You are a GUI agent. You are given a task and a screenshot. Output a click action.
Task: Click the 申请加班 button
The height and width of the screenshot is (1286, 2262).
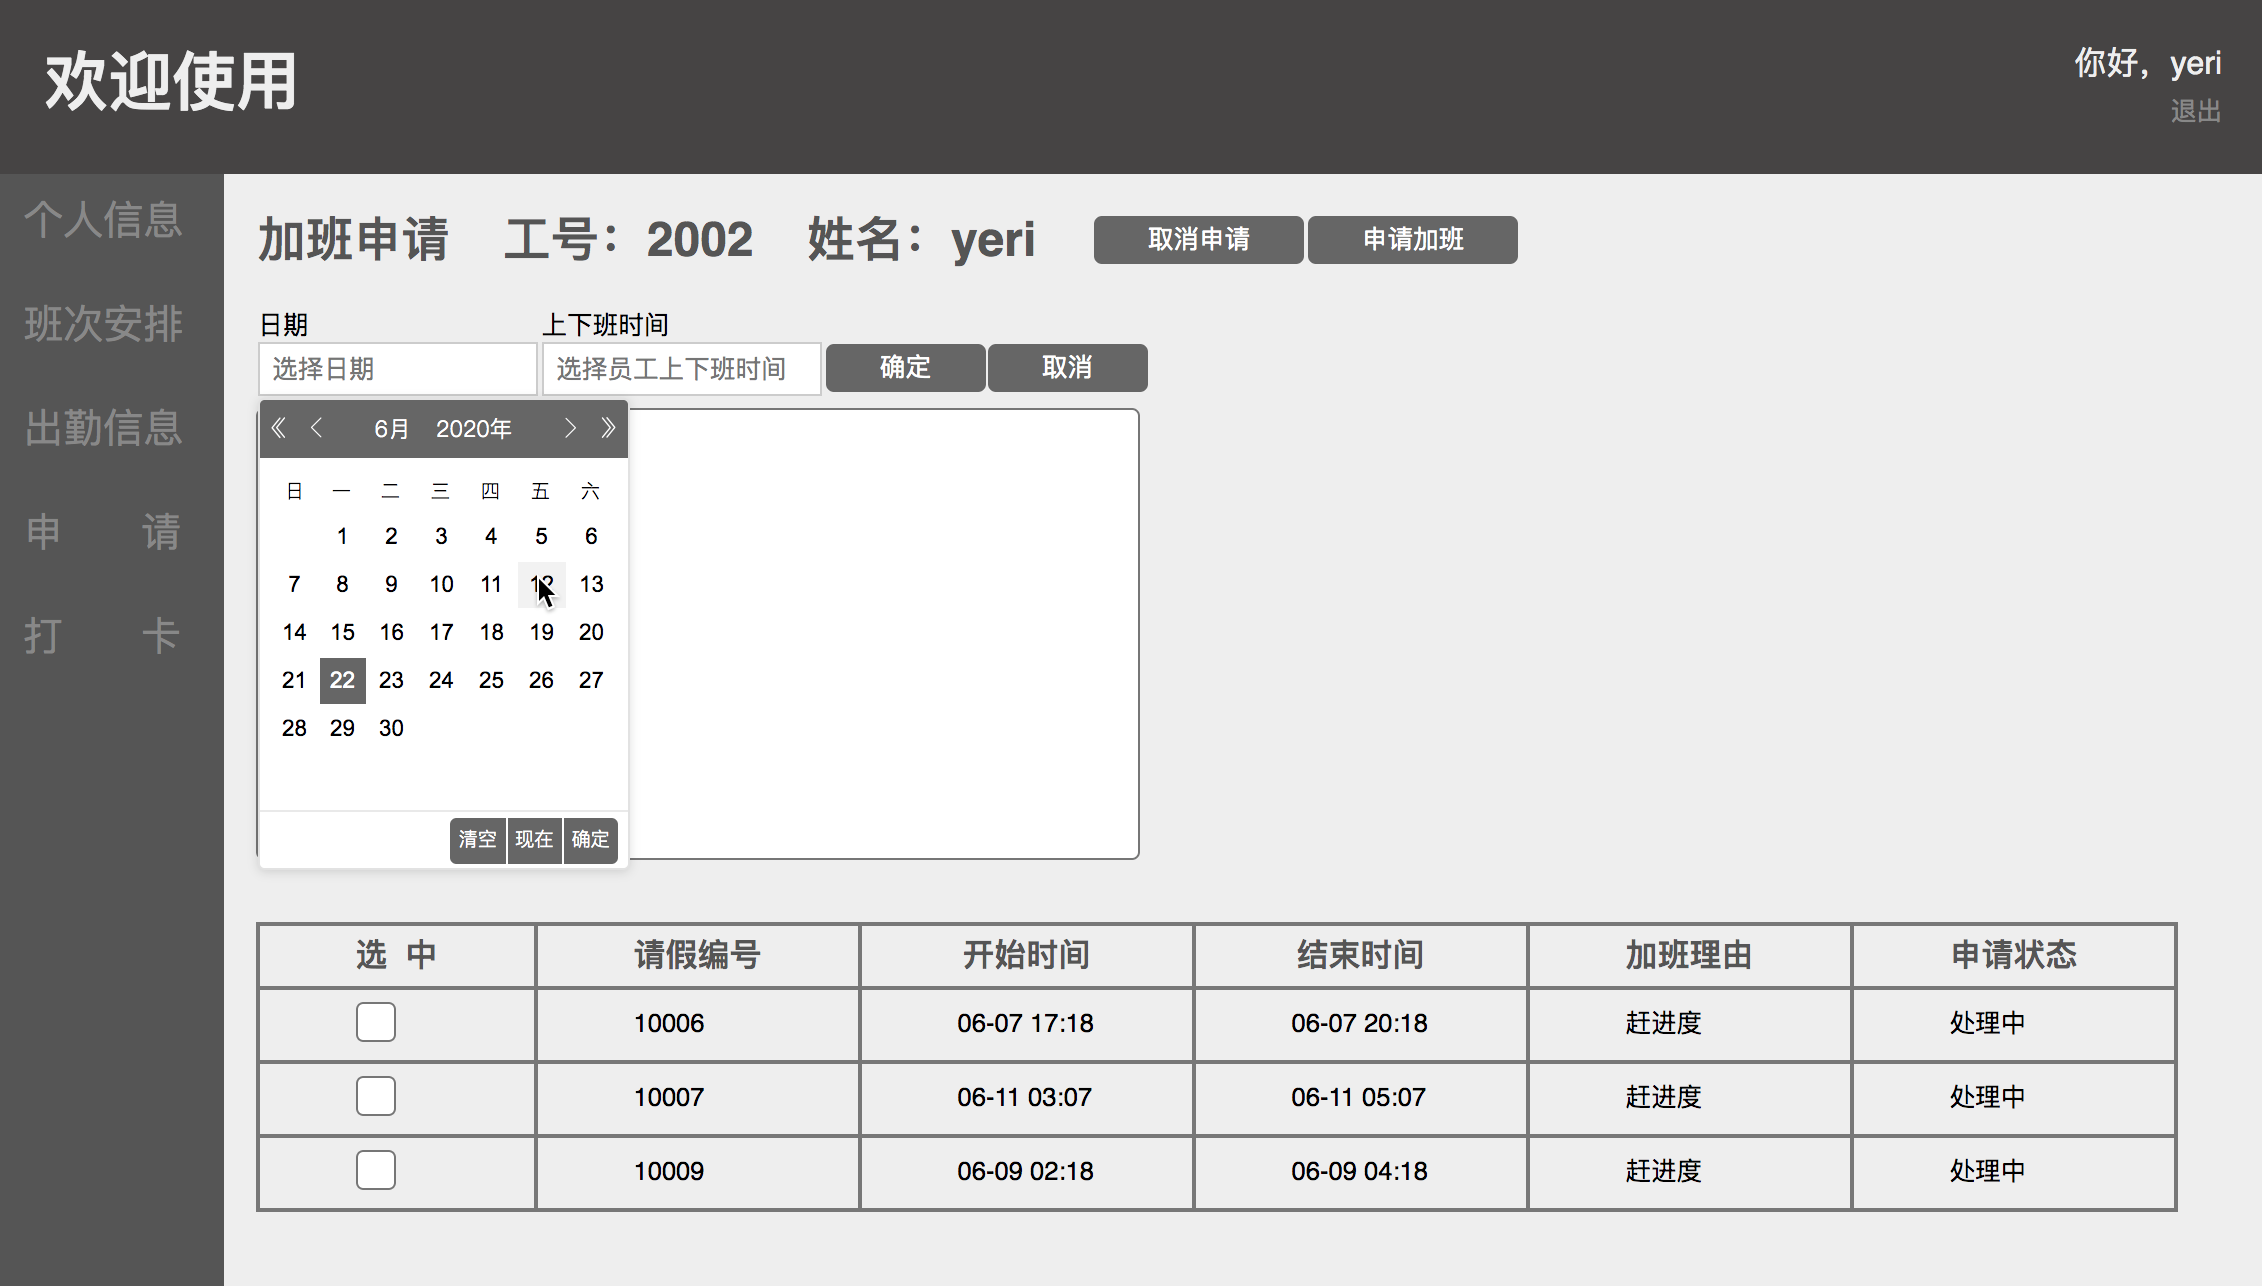coord(1412,240)
